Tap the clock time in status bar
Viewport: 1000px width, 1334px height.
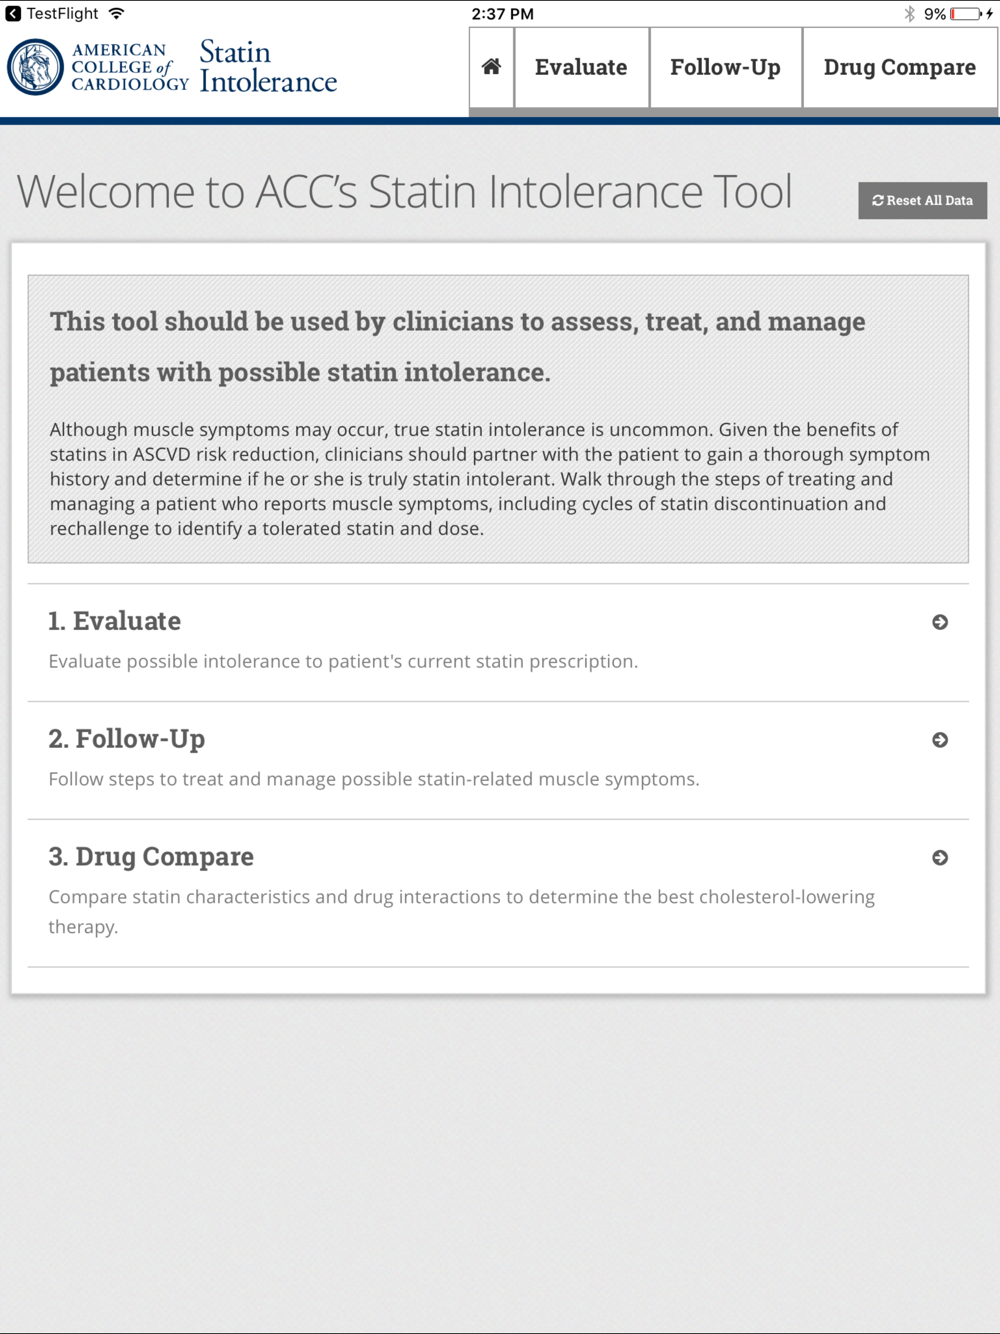[502, 14]
